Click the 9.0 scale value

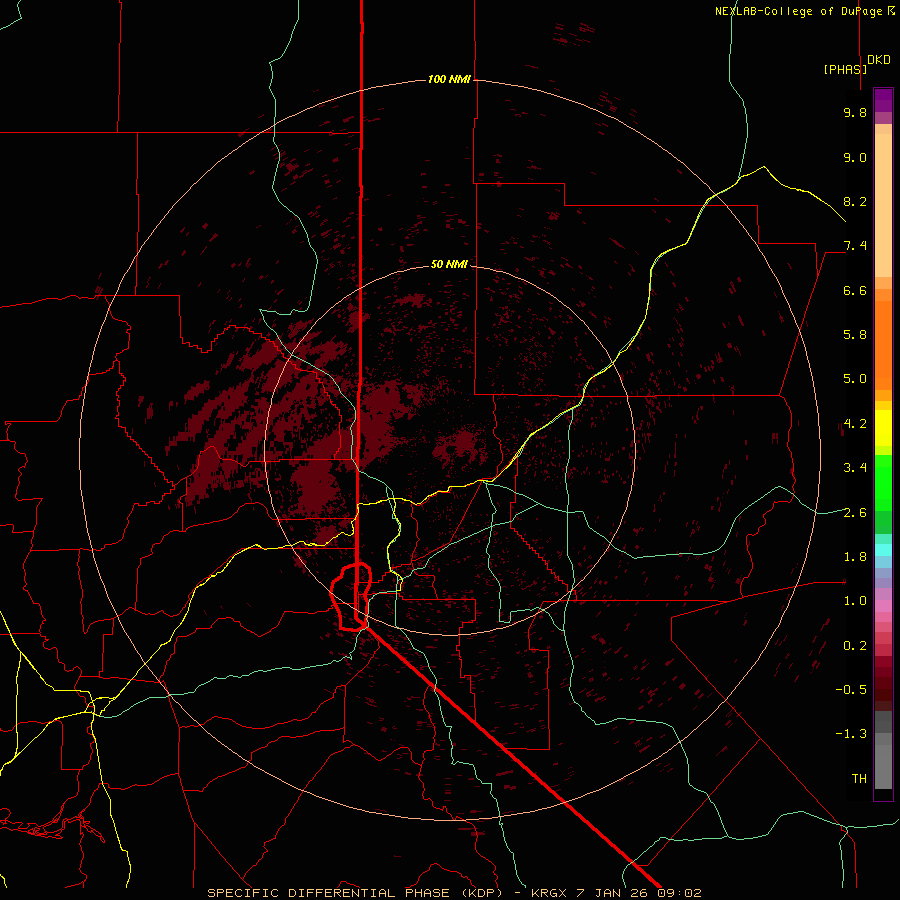(x=855, y=157)
